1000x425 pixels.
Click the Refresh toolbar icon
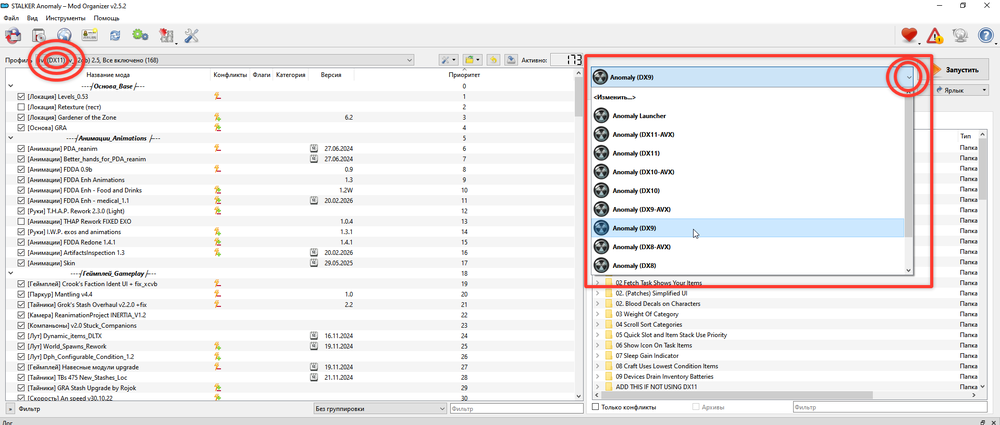coord(115,36)
